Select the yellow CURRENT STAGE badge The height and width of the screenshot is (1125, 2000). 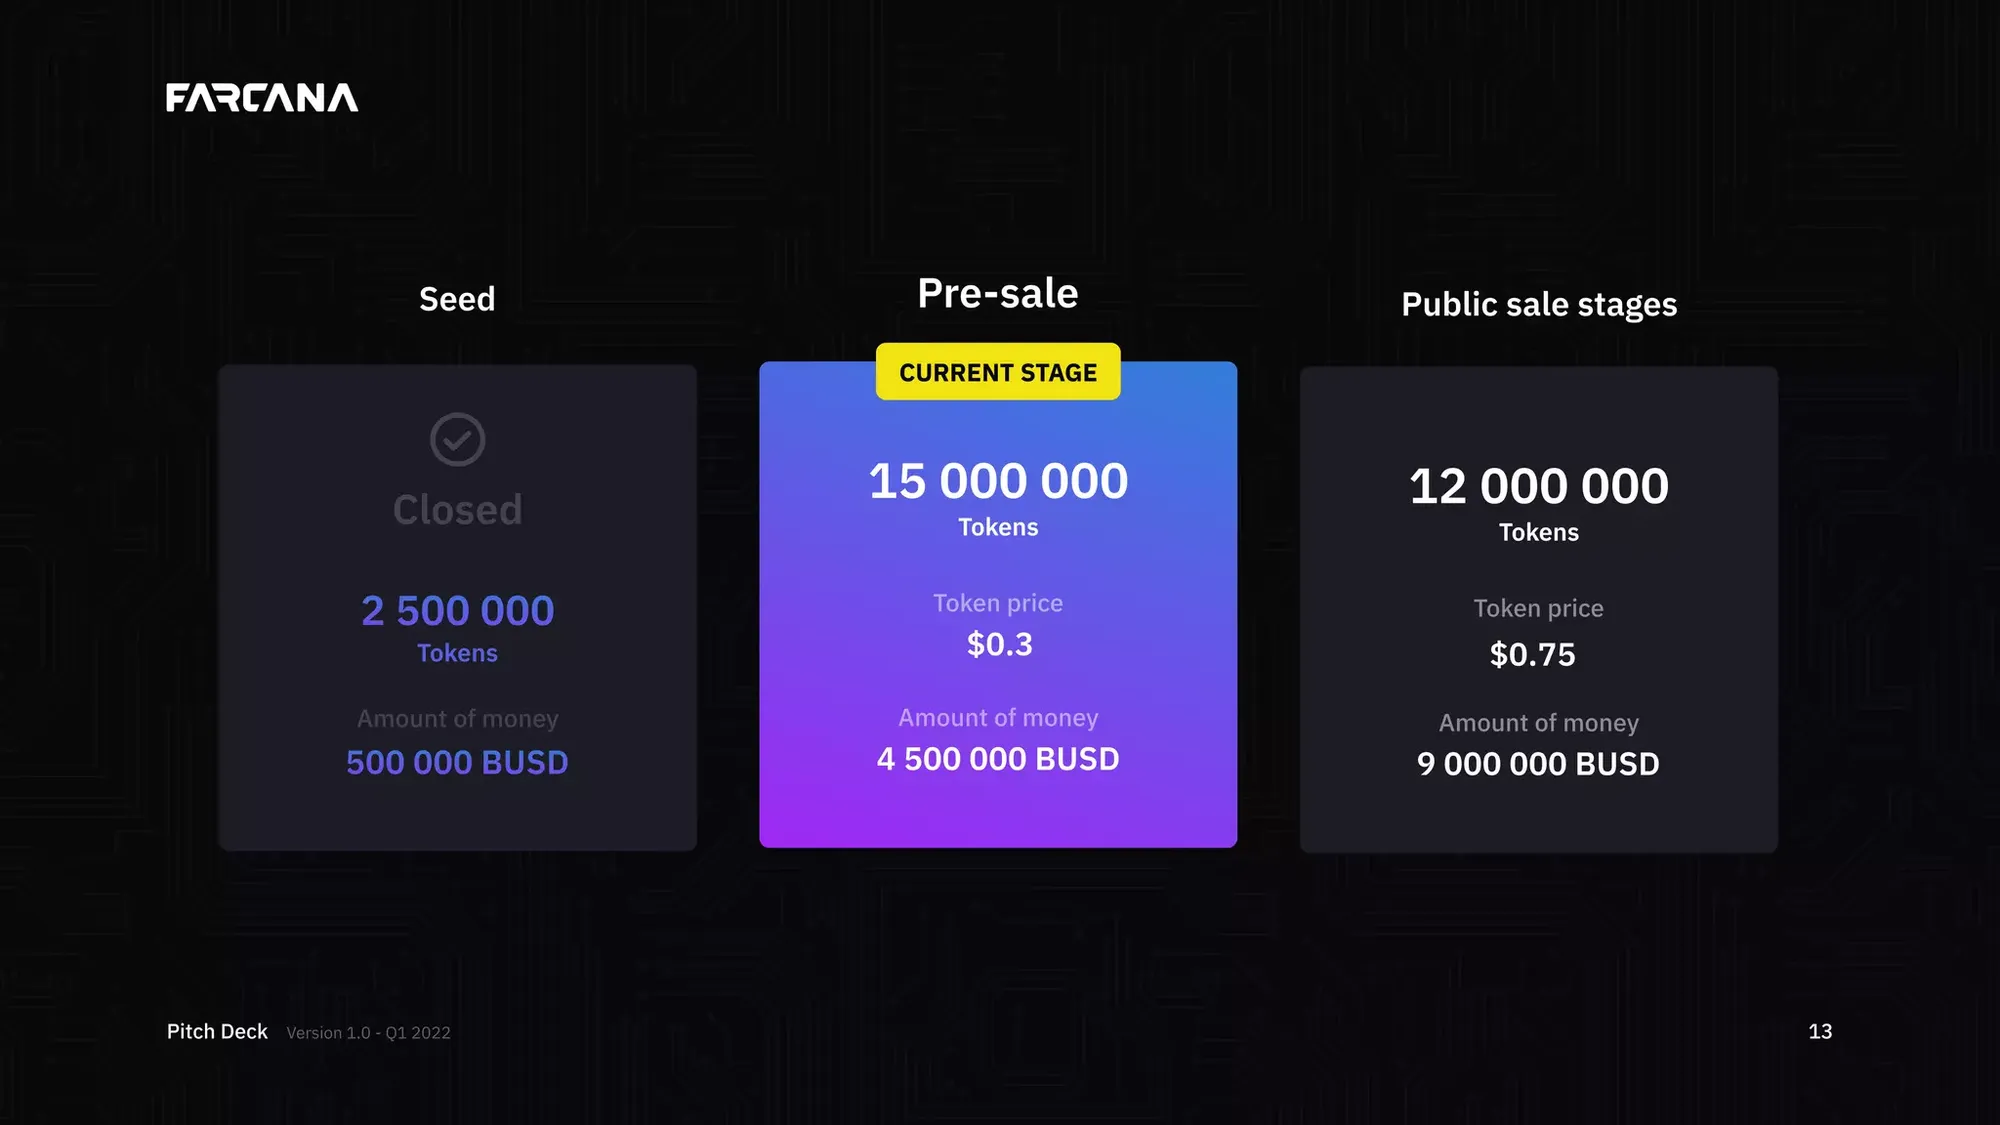click(x=998, y=372)
